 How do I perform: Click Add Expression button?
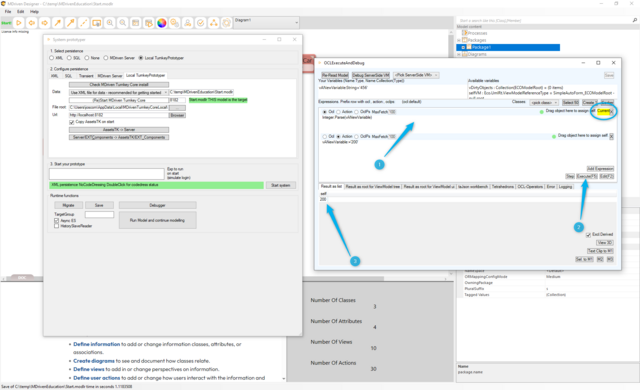click(x=600, y=168)
